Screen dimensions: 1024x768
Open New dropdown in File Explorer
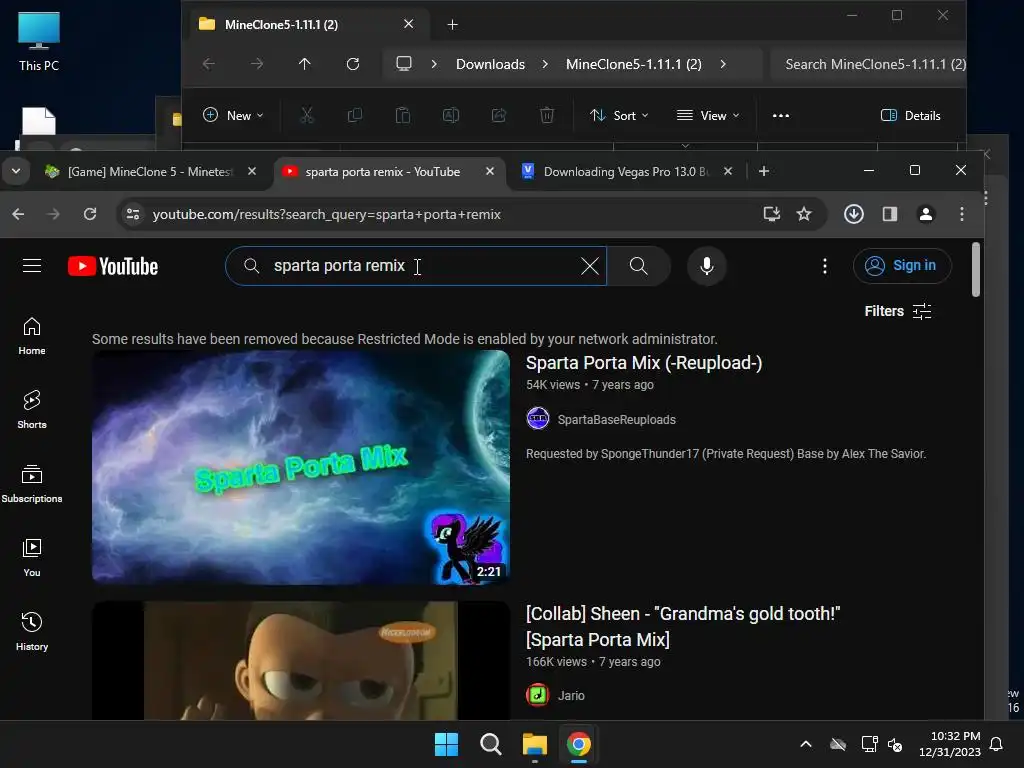pos(233,116)
